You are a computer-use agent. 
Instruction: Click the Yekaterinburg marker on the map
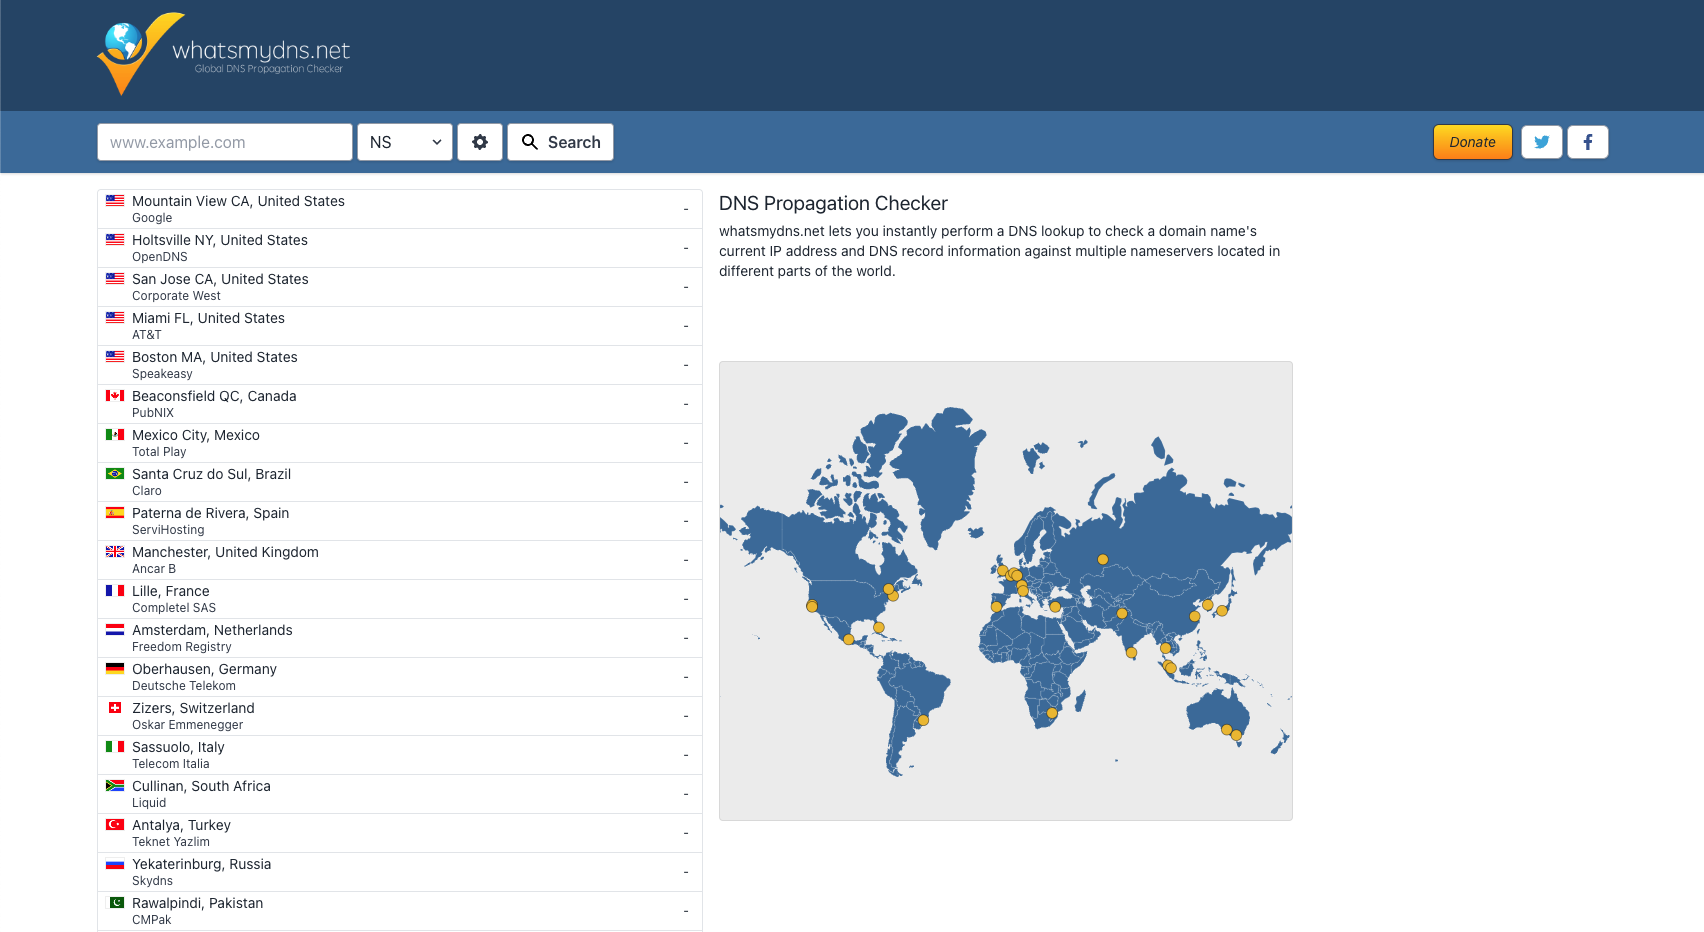[x=1102, y=560]
